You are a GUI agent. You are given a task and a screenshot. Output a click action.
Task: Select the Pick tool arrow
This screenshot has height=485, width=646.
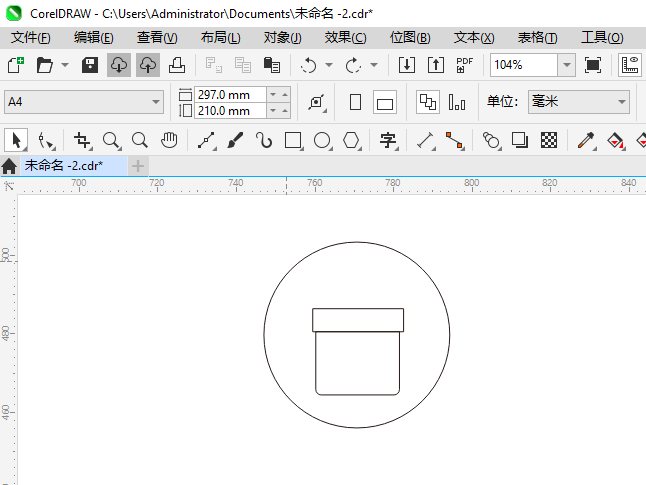click(x=16, y=140)
